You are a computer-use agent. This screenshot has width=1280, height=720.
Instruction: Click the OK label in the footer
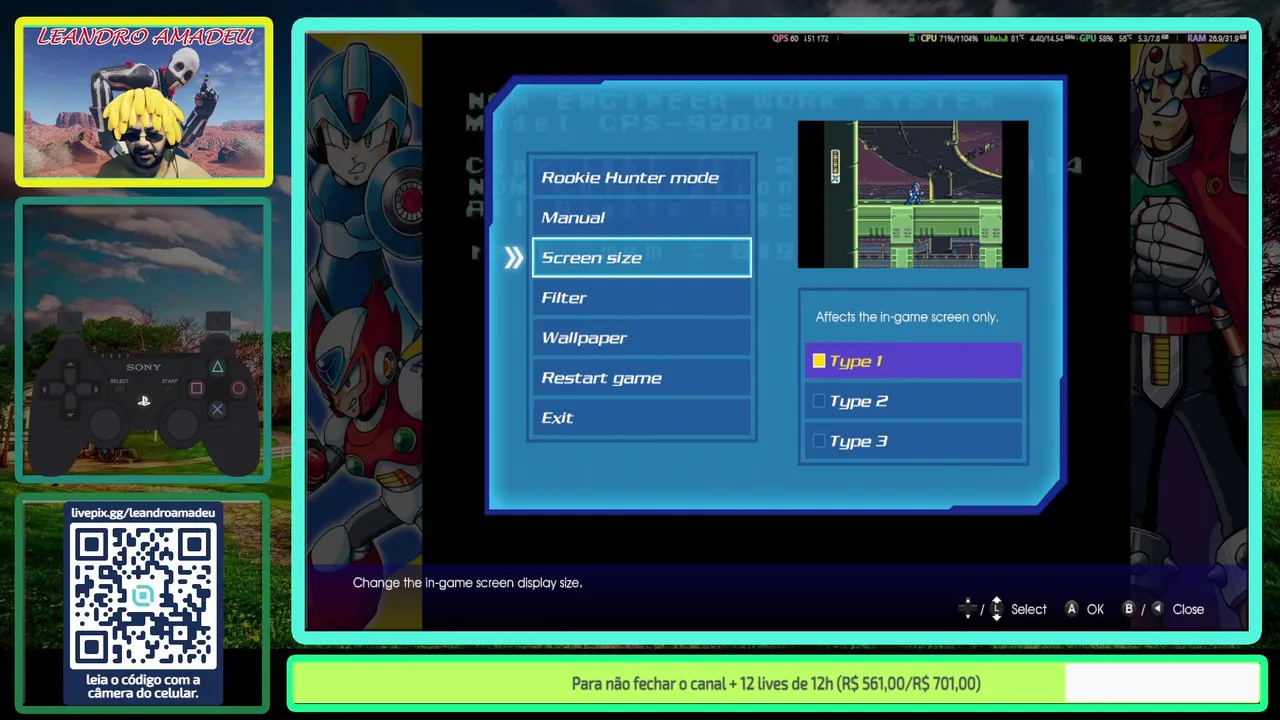pos(1095,609)
